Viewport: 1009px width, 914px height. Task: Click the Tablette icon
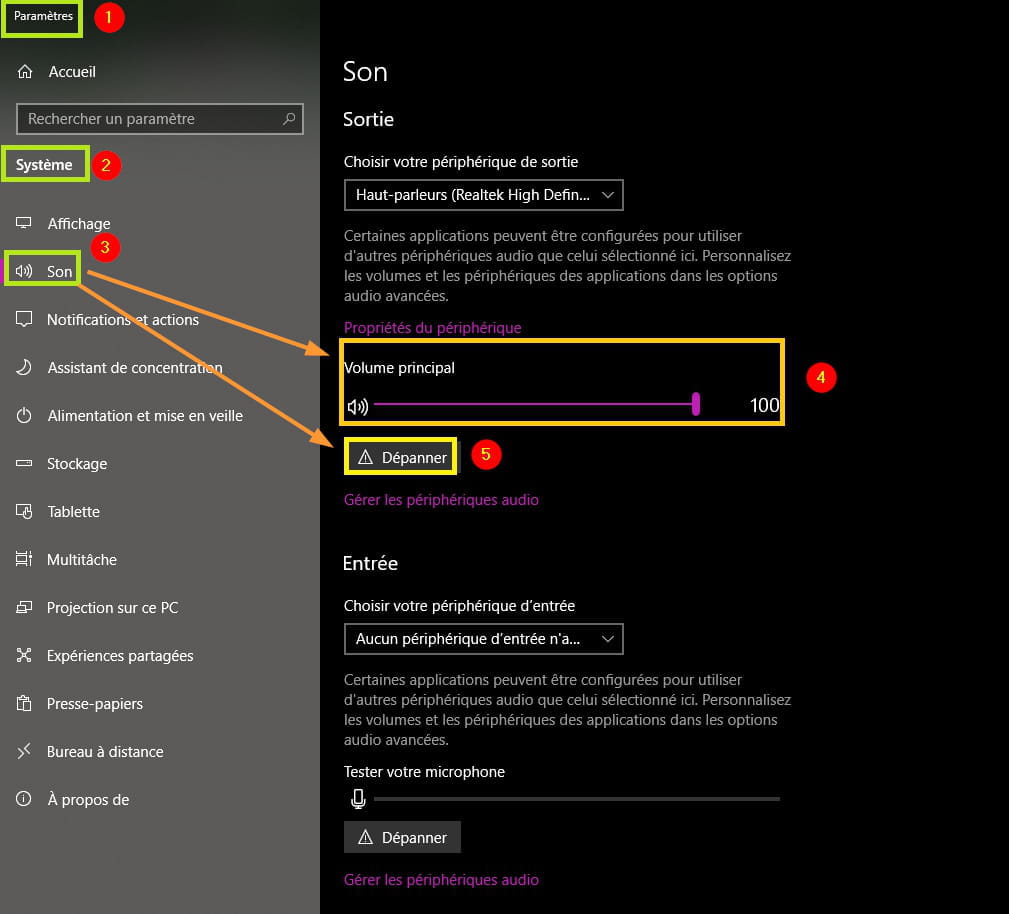point(24,511)
